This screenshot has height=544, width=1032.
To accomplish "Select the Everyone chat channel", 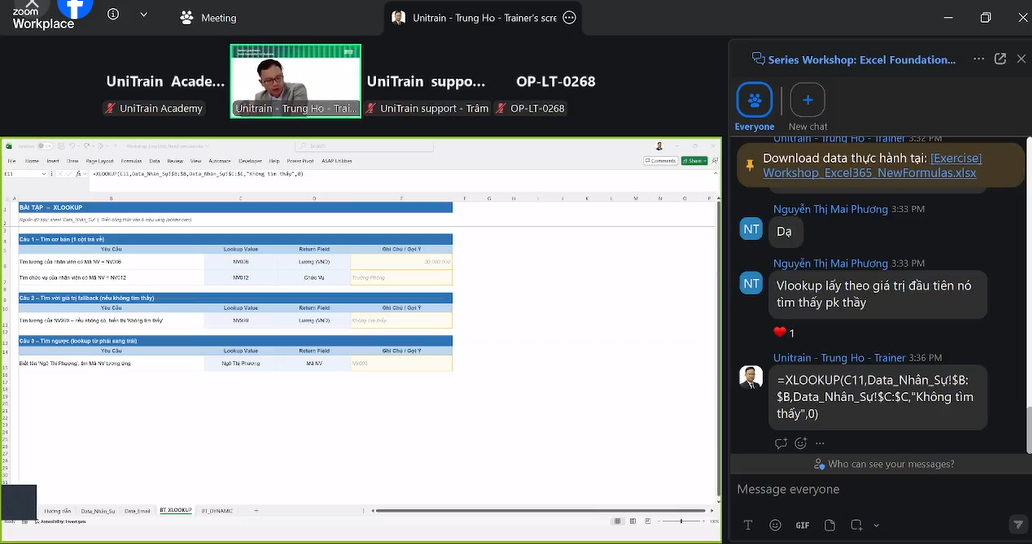I will 754,107.
